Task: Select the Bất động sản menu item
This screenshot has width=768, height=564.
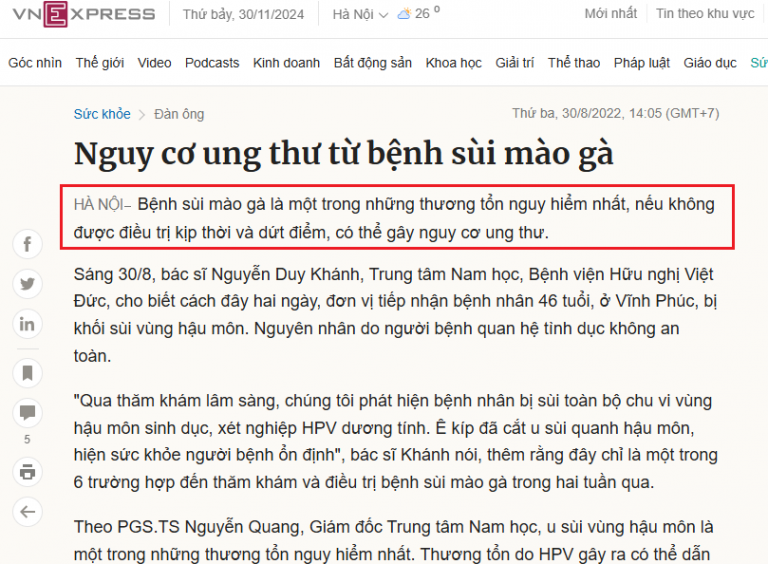Action: (x=372, y=63)
